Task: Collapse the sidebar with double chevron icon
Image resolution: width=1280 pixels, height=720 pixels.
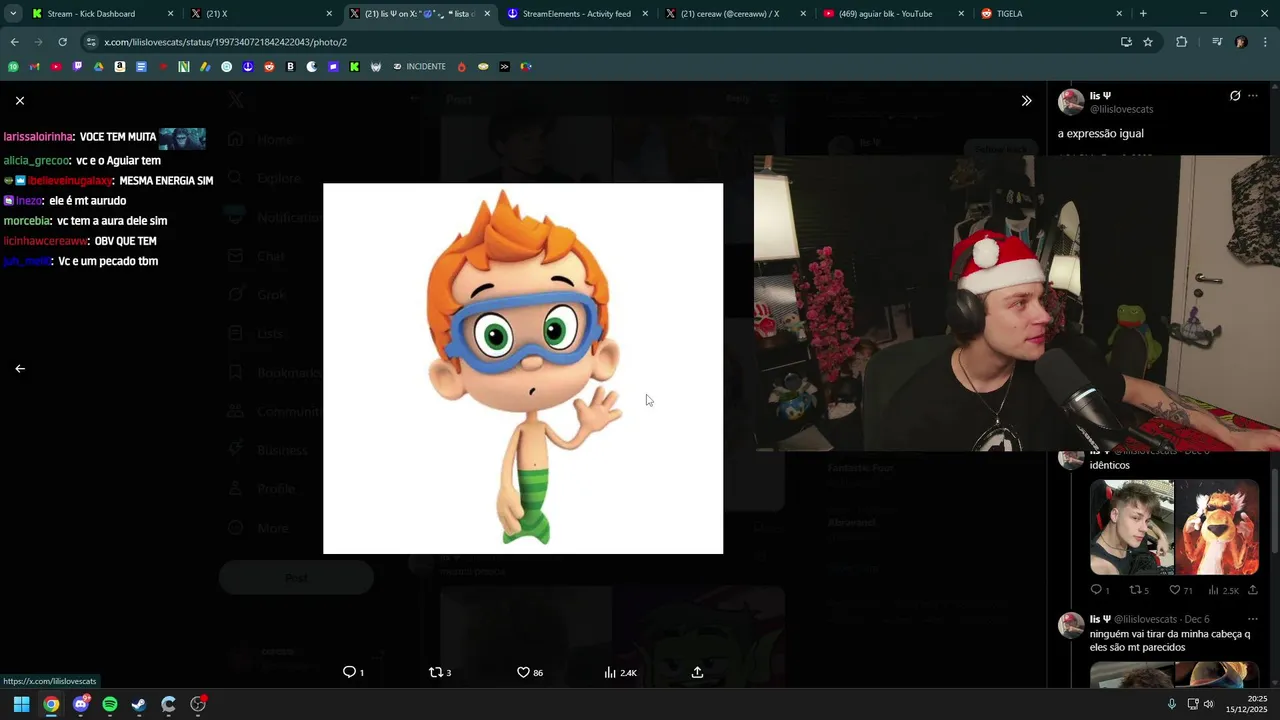Action: [x=1026, y=101]
